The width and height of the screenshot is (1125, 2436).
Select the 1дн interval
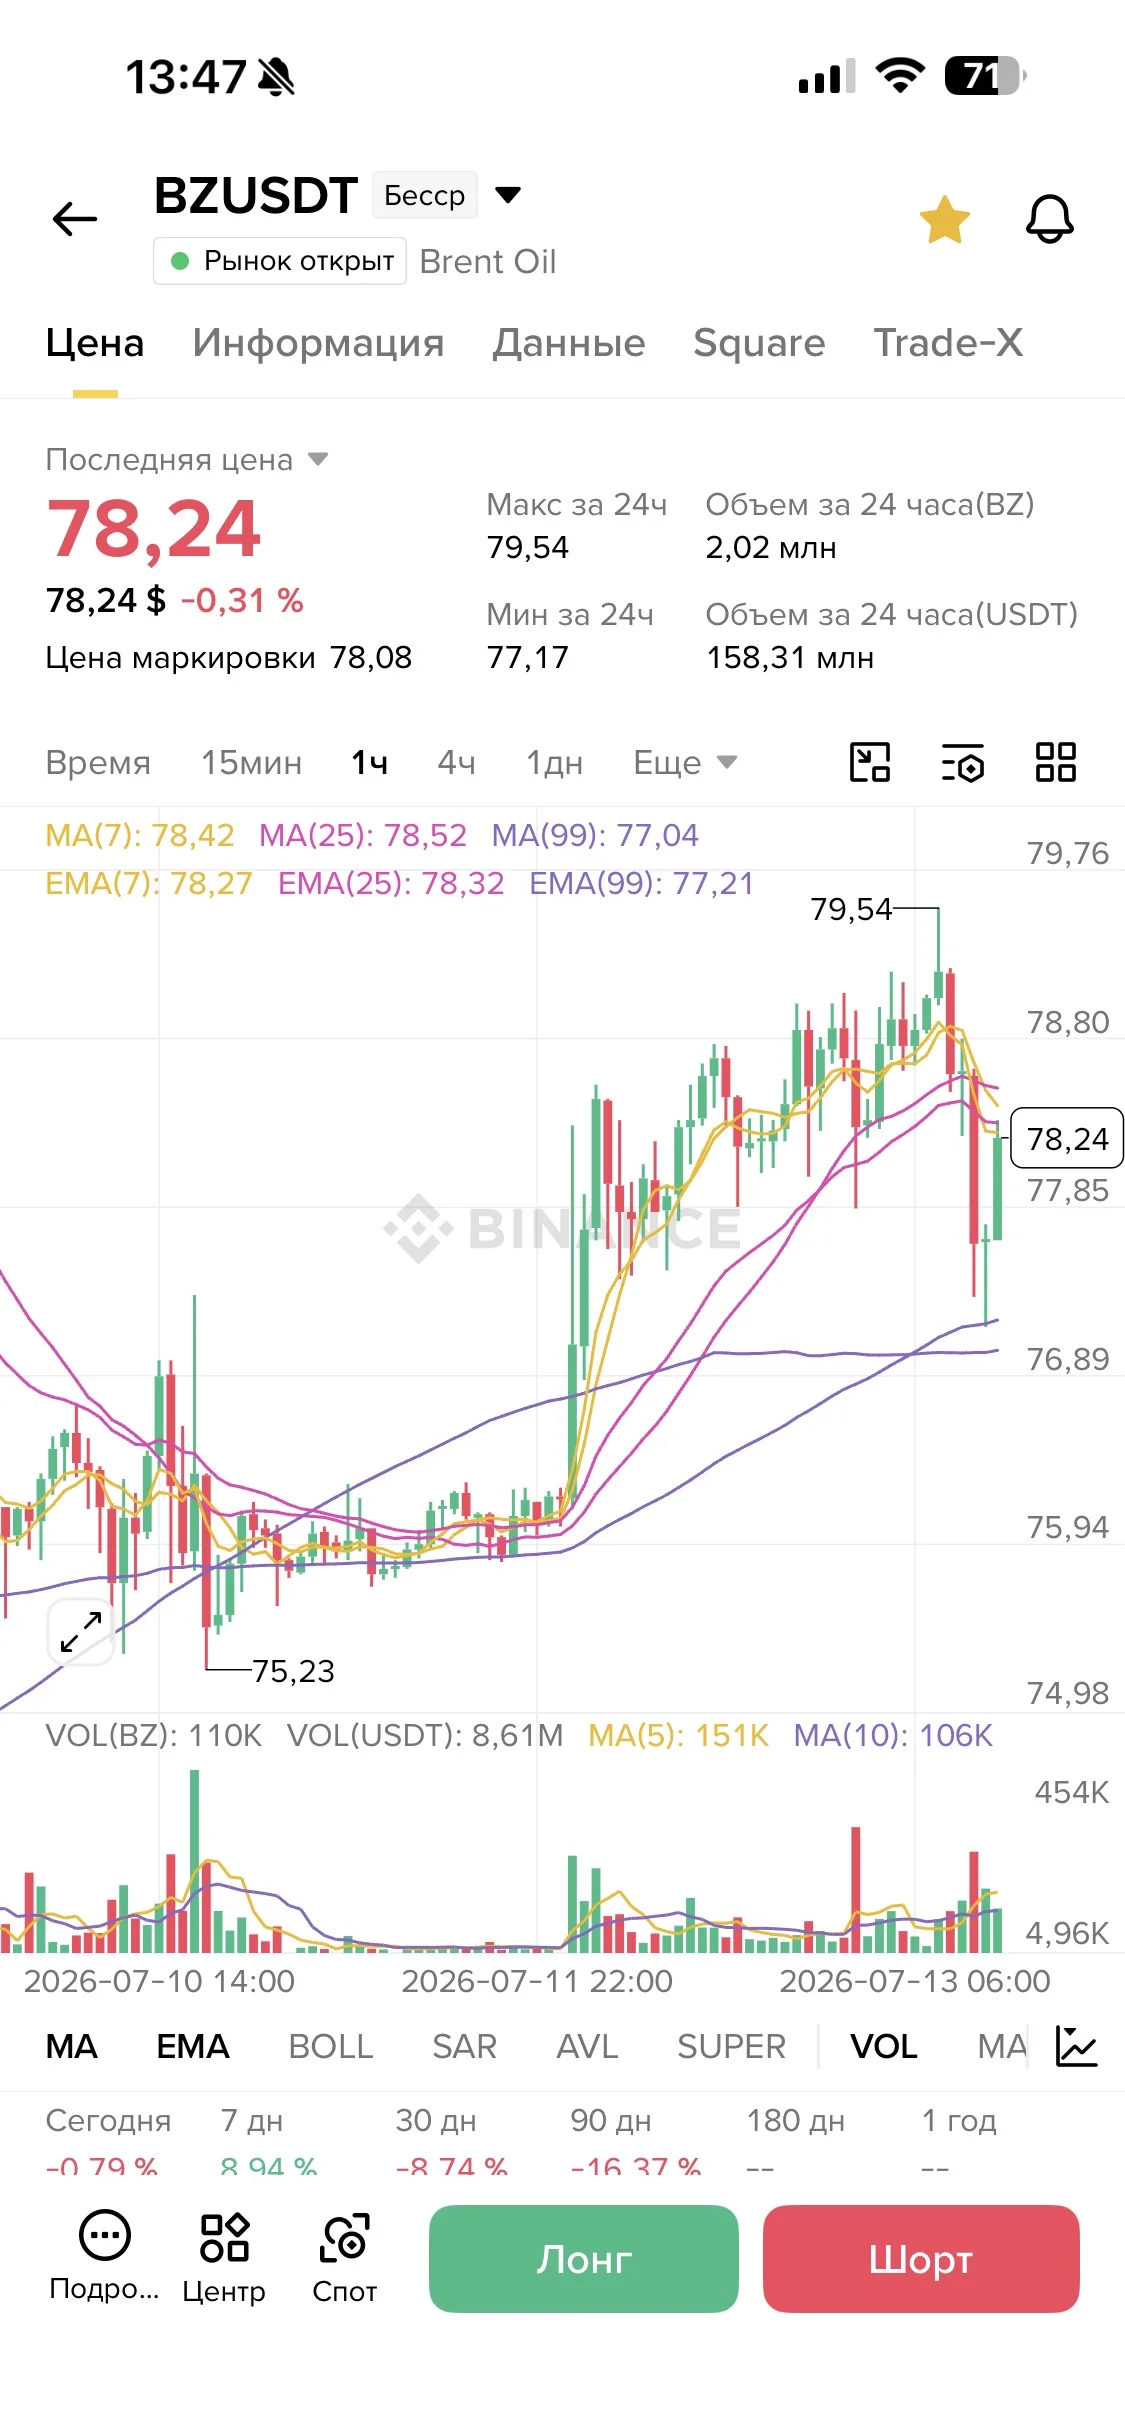point(554,762)
